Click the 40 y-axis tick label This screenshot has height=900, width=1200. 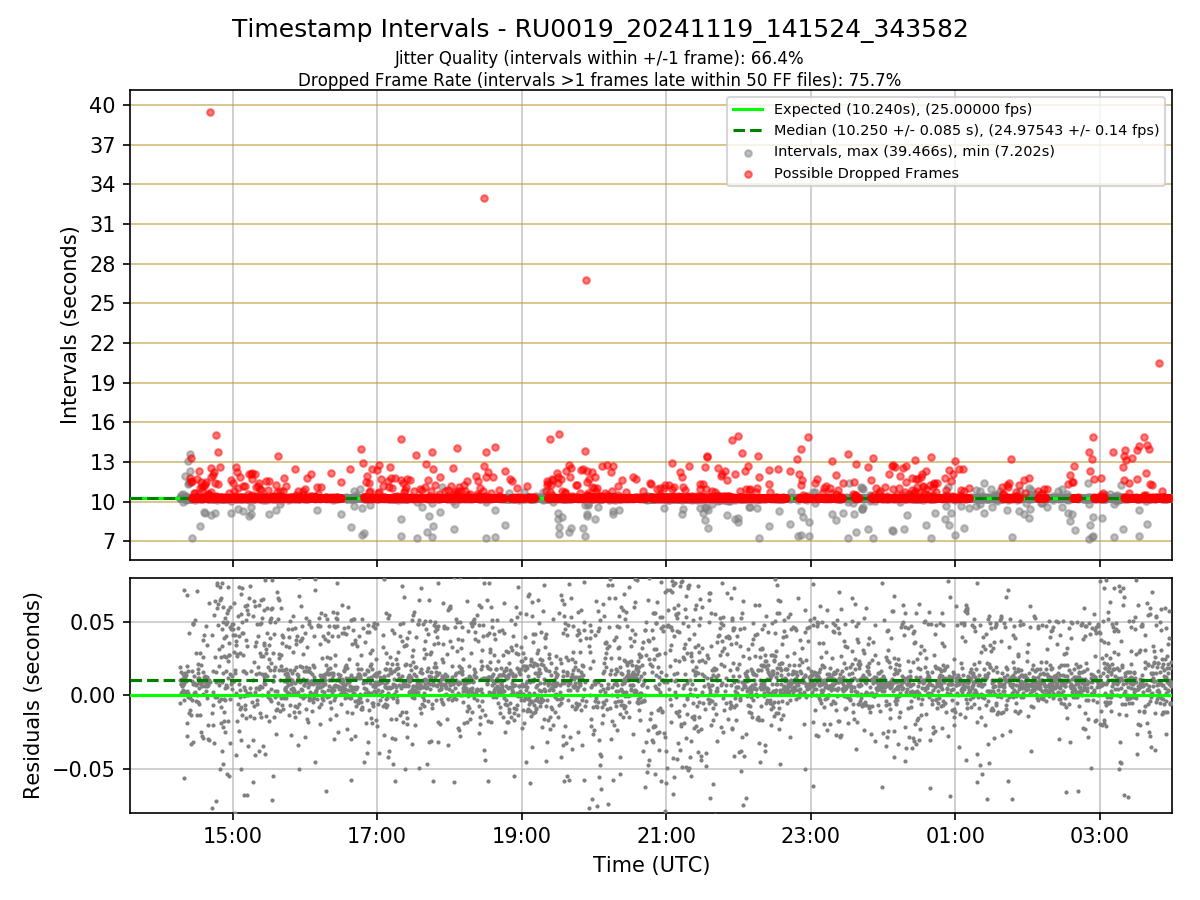click(105, 105)
